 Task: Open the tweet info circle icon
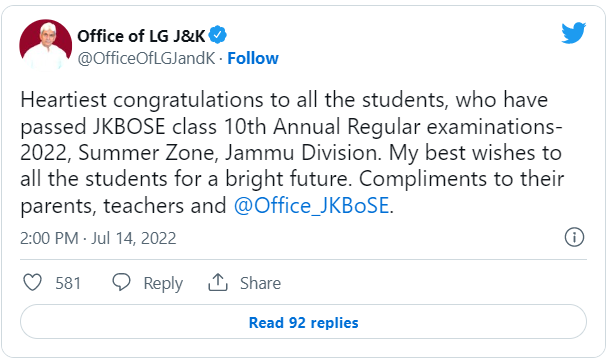tap(574, 237)
